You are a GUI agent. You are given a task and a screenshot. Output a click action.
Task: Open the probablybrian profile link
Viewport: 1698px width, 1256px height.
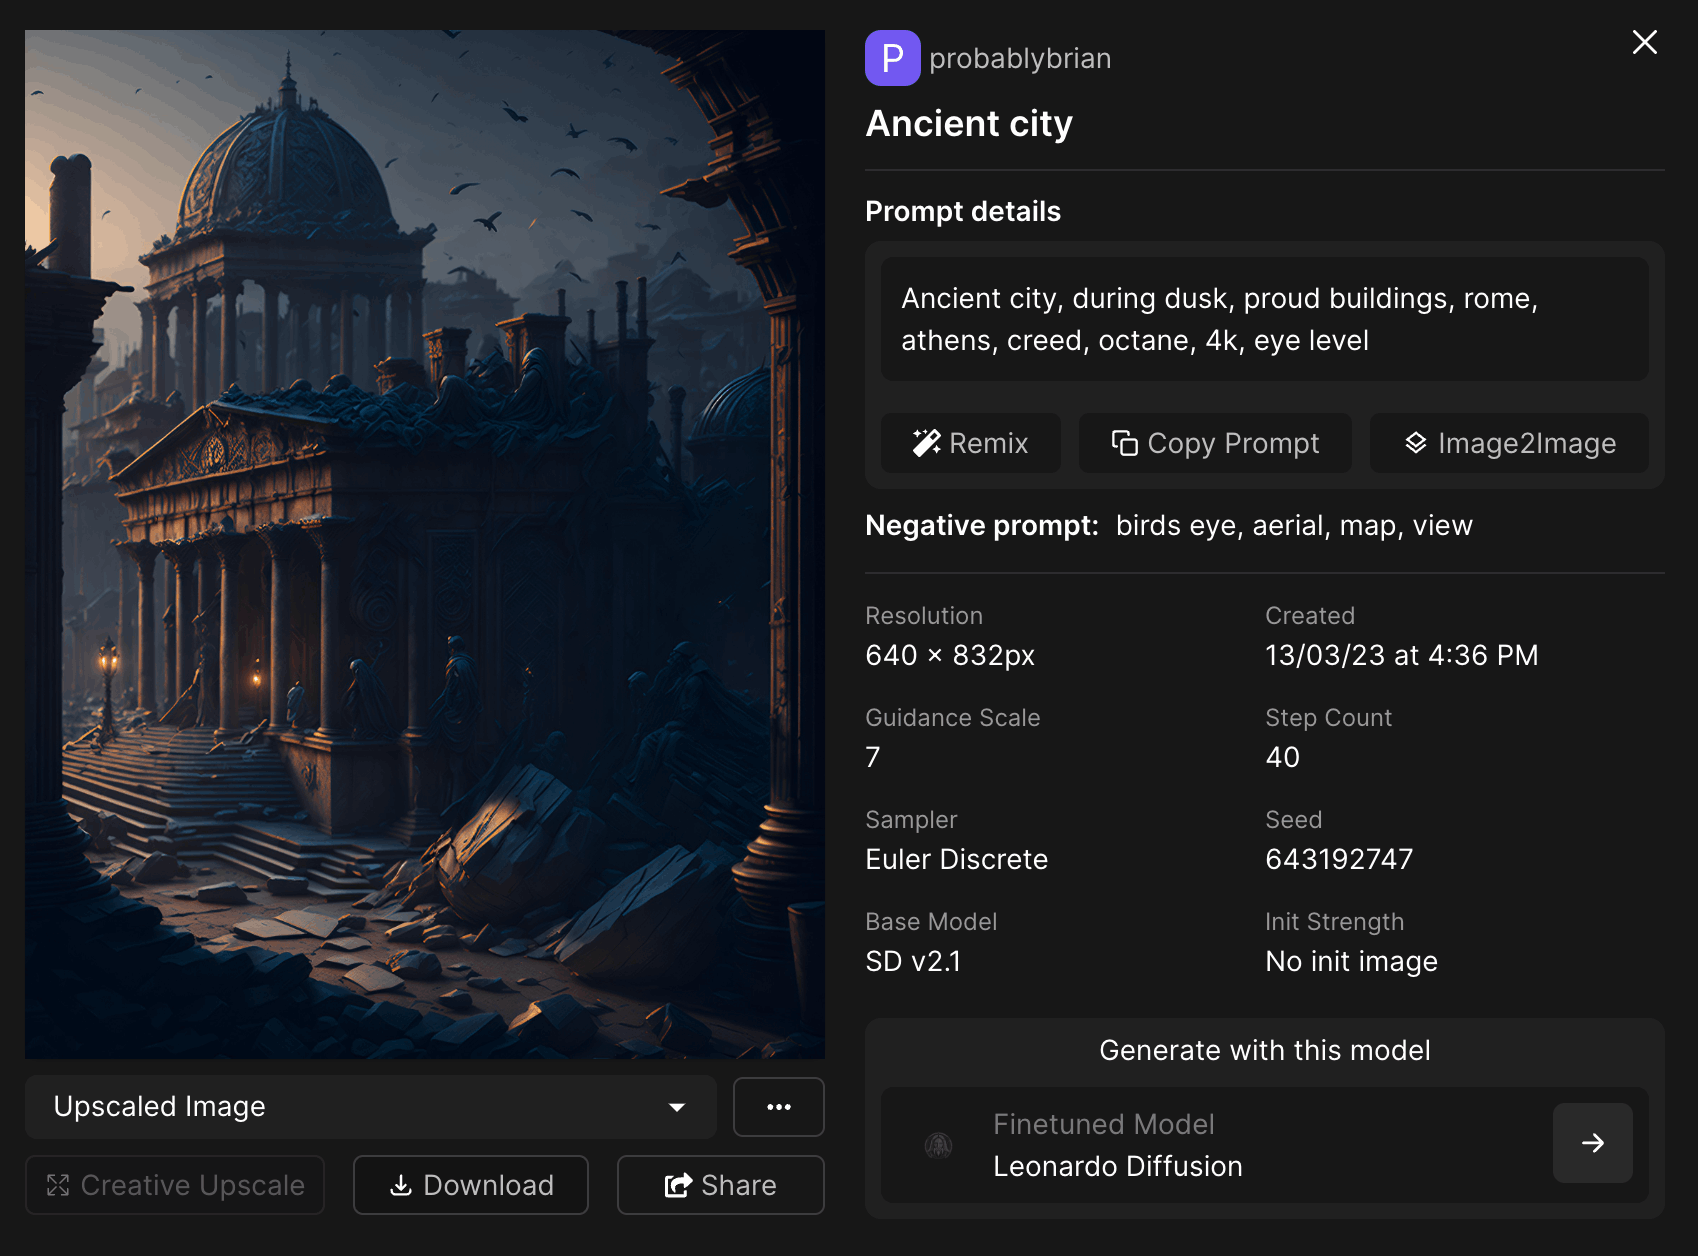pyautogui.click(x=1020, y=59)
